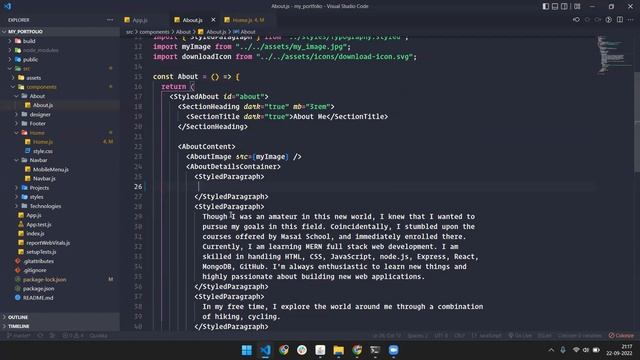The width and height of the screenshot is (640, 360).
Task: Open Changes compare icon in editor toolbar
Action: pyautogui.click(x=576, y=20)
